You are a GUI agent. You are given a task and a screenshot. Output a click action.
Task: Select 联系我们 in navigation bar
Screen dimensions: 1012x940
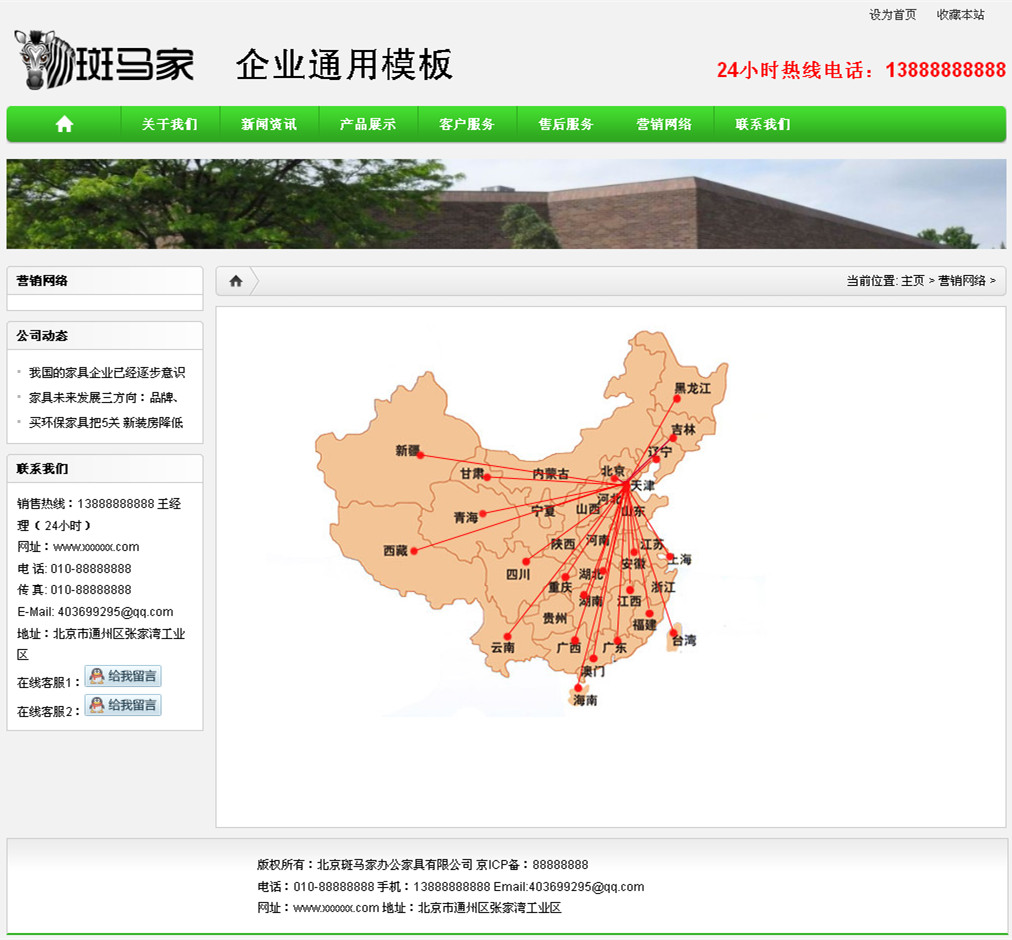pyautogui.click(x=762, y=124)
